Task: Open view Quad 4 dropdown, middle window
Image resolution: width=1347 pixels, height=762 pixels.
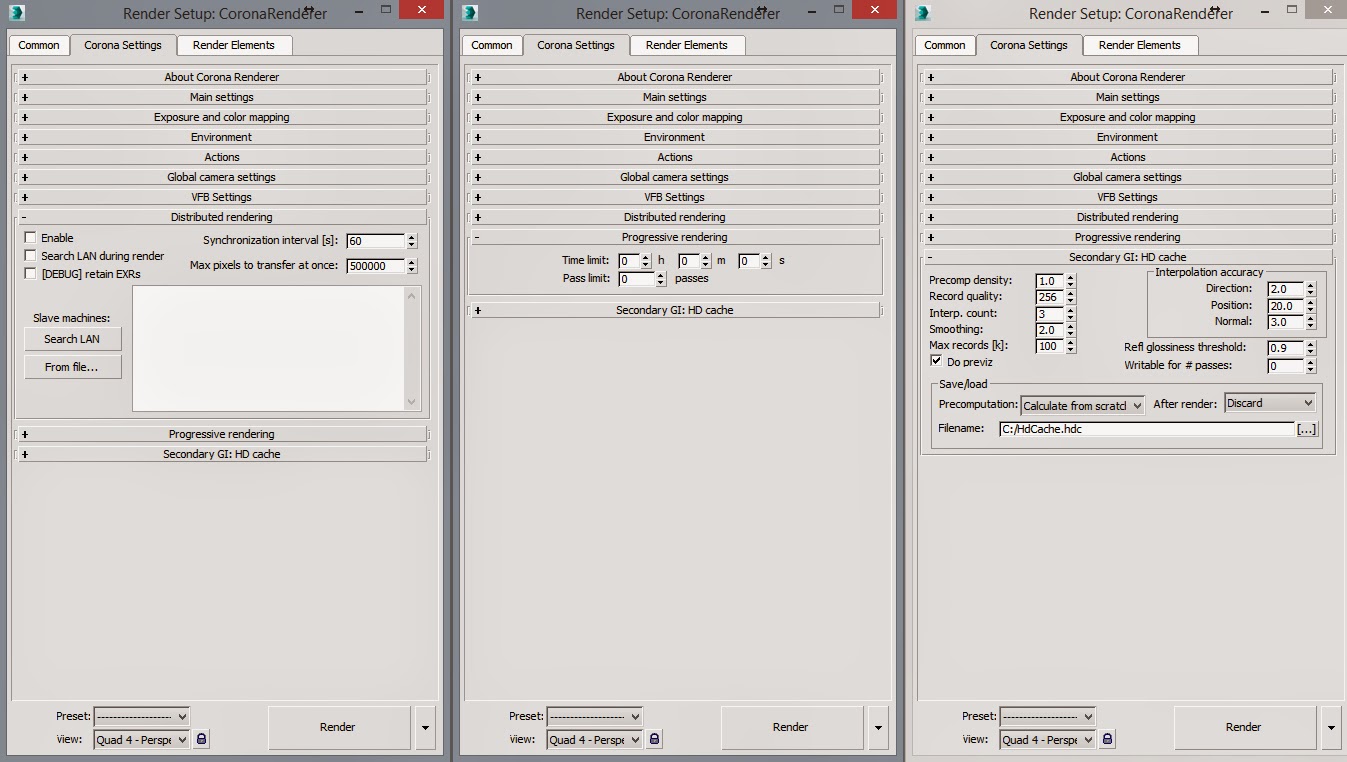Action: [594, 740]
